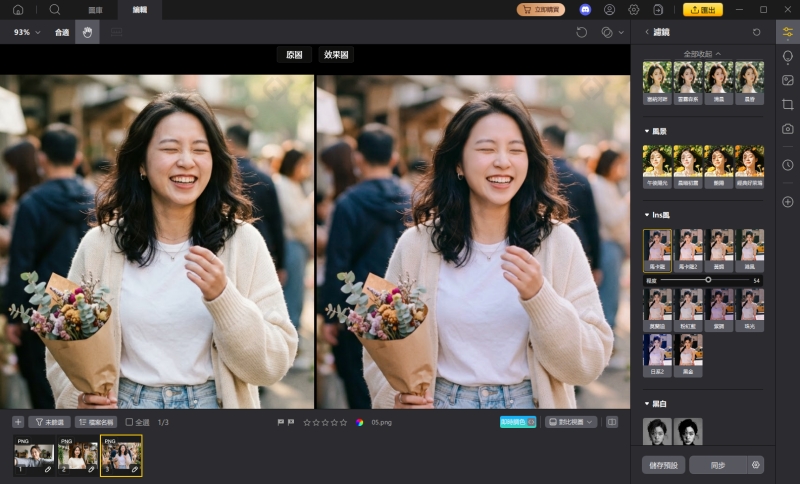Open the crop tool in right sidebar
Image resolution: width=800 pixels, height=484 pixels.
[x=788, y=104]
